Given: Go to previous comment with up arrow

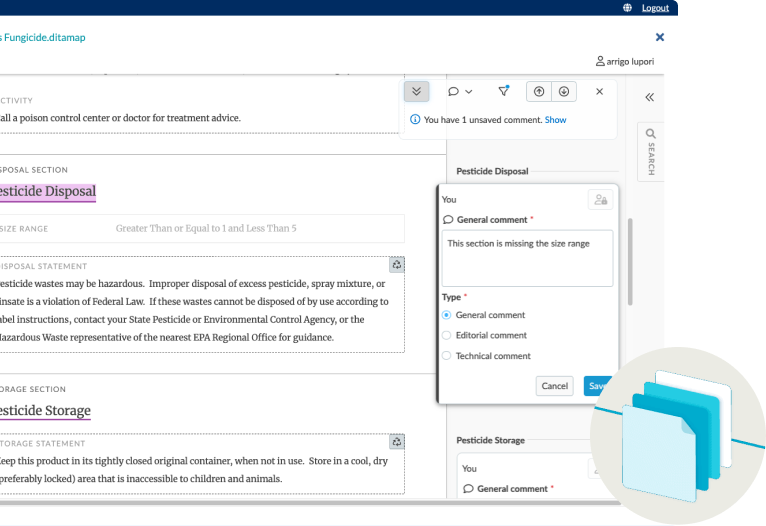Looking at the screenshot, I should pyautogui.click(x=539, y=91).
